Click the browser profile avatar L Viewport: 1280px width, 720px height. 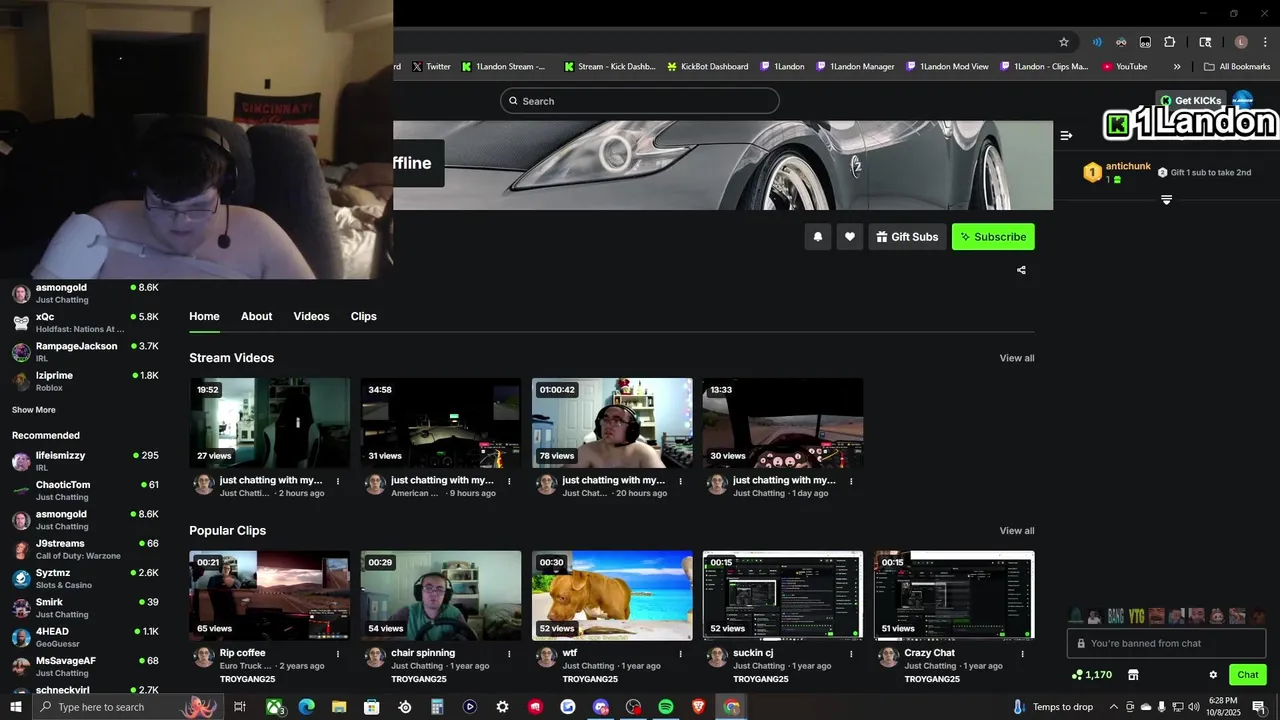pos(1241,42)
